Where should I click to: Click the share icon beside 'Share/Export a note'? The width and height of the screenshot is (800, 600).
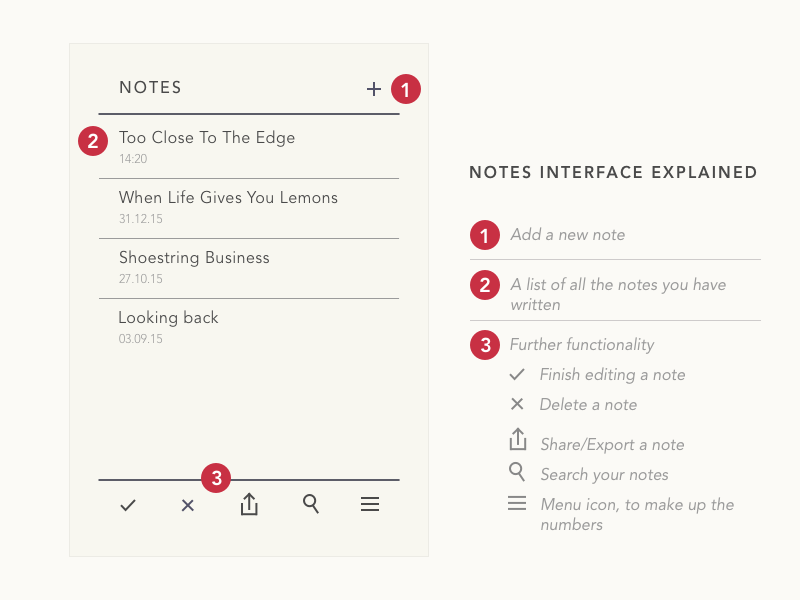pos(517,440)
